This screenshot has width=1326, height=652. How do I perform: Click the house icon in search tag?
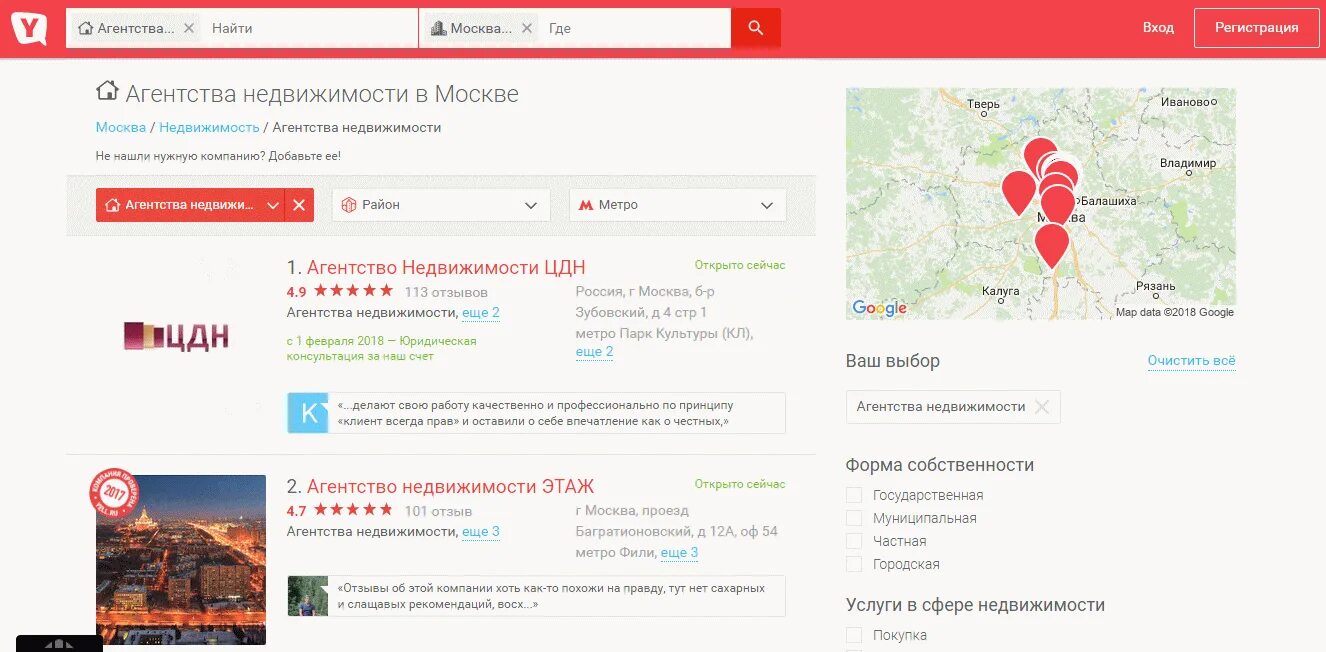click(x=86, y=28)
